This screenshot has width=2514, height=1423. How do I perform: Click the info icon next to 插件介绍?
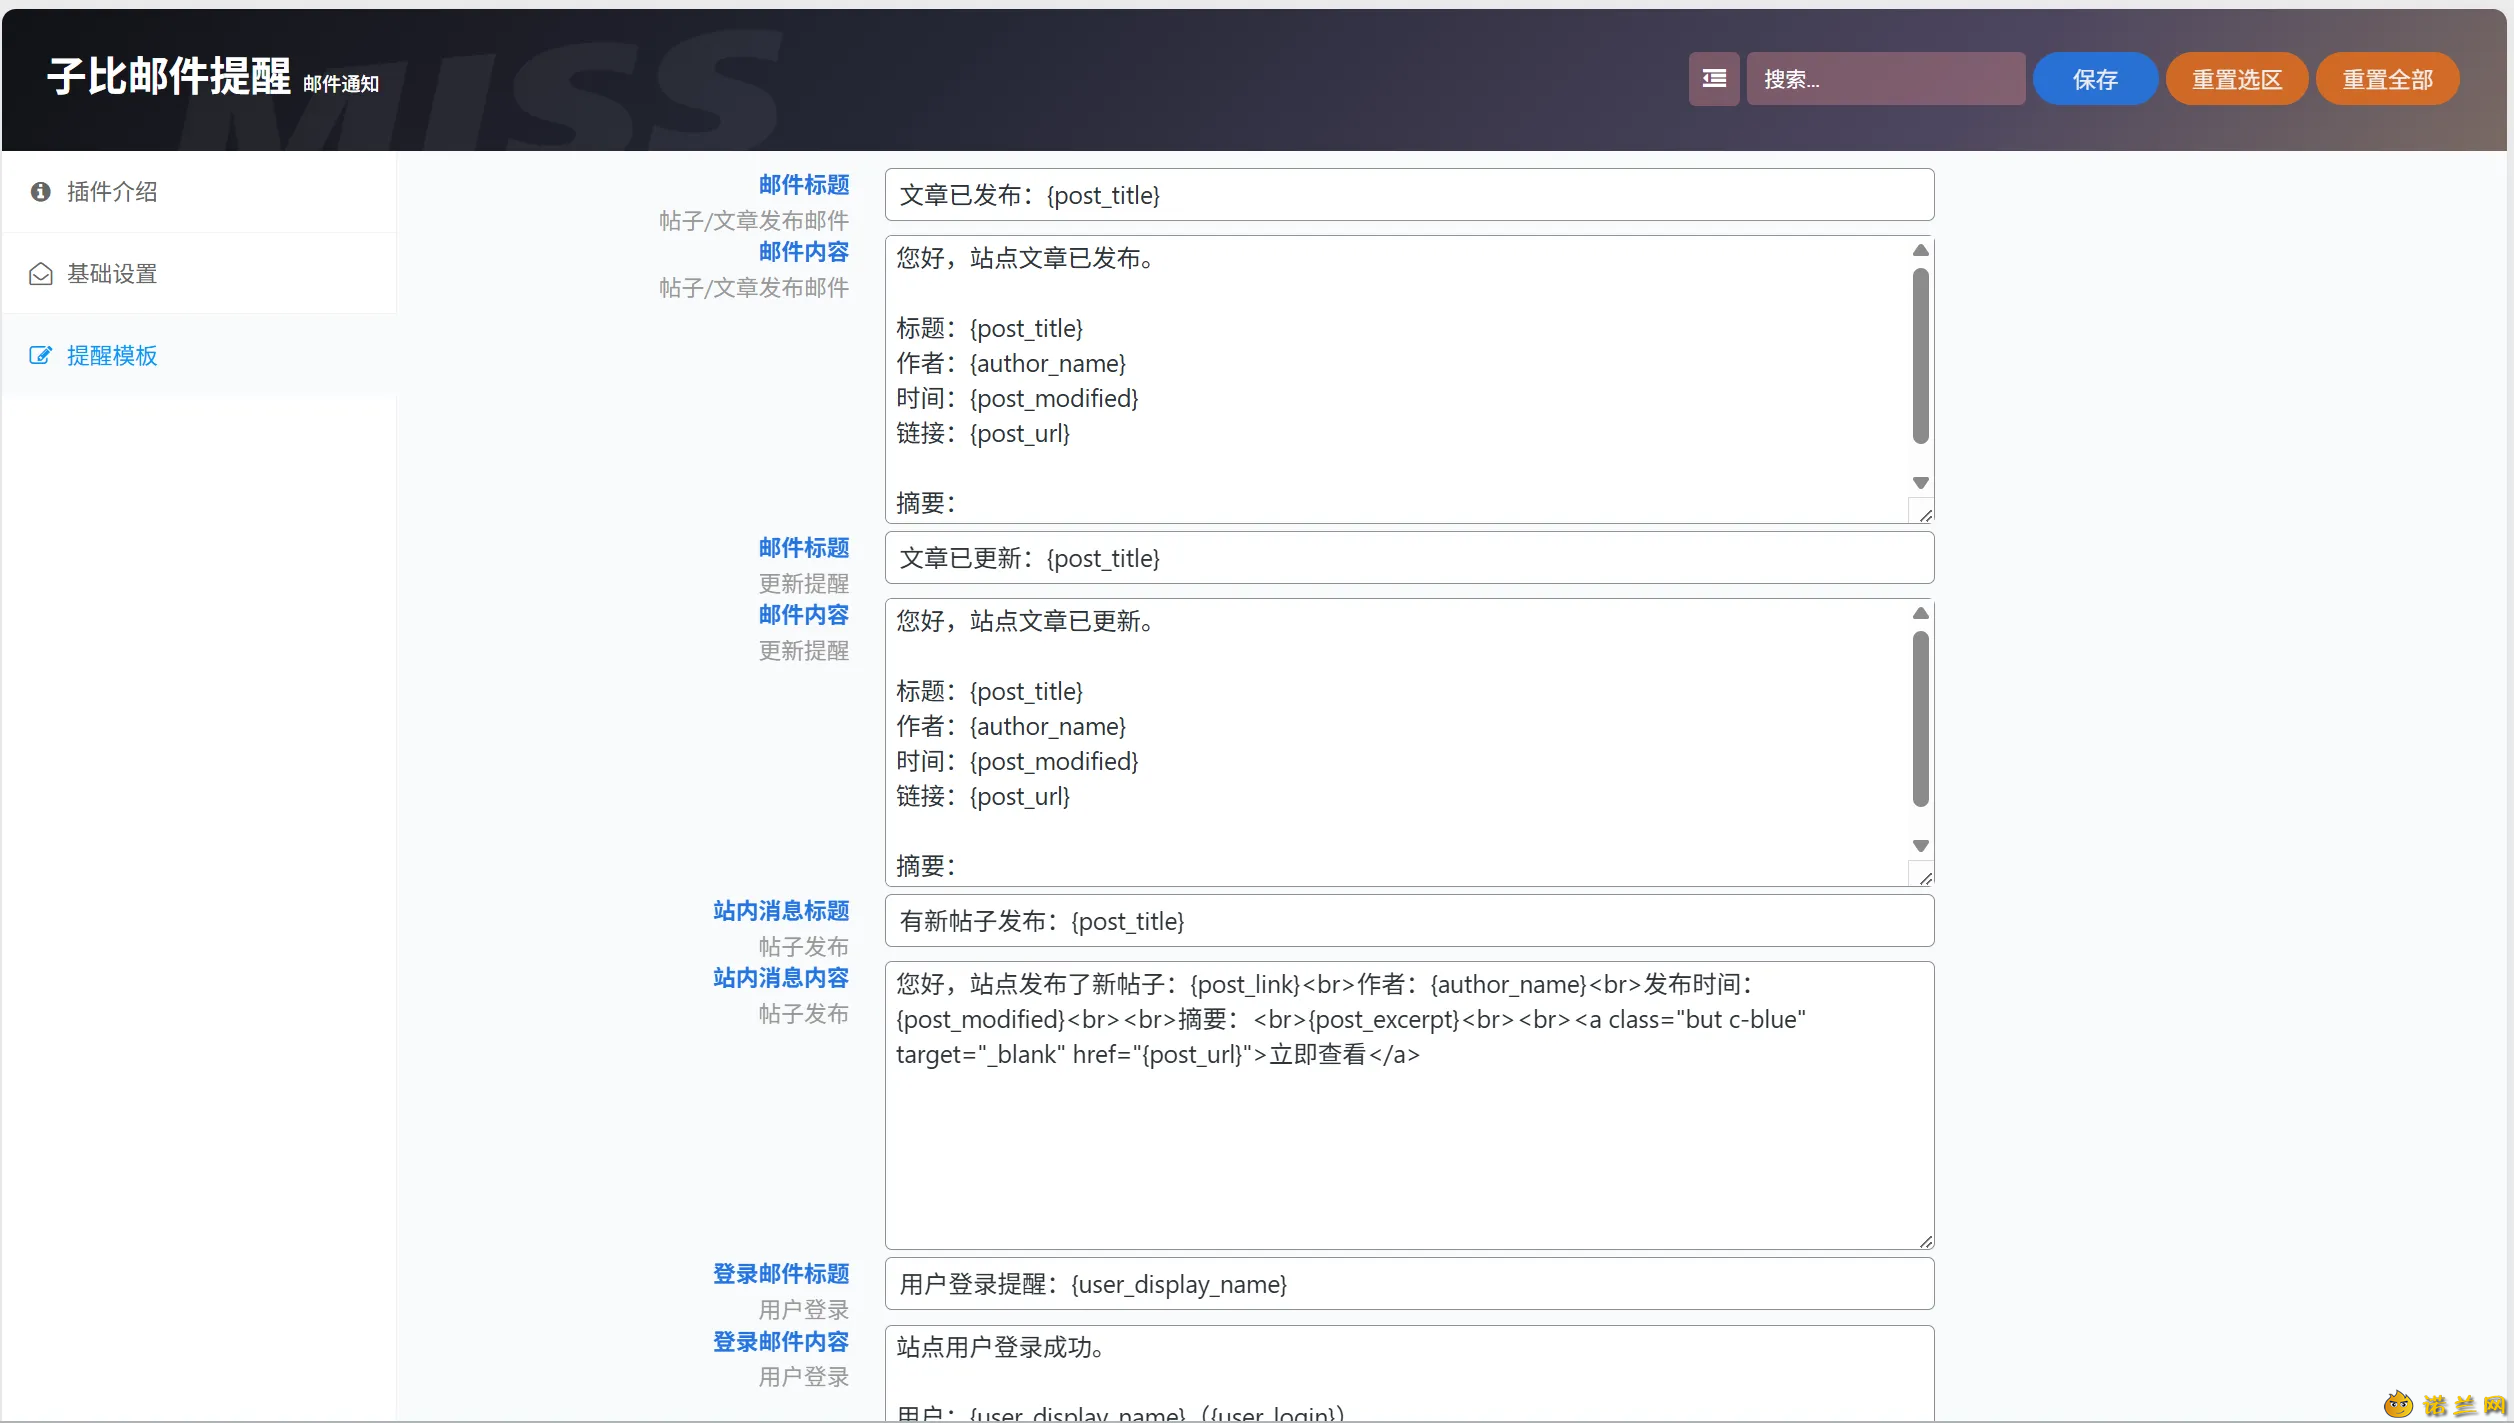(41, 192)
